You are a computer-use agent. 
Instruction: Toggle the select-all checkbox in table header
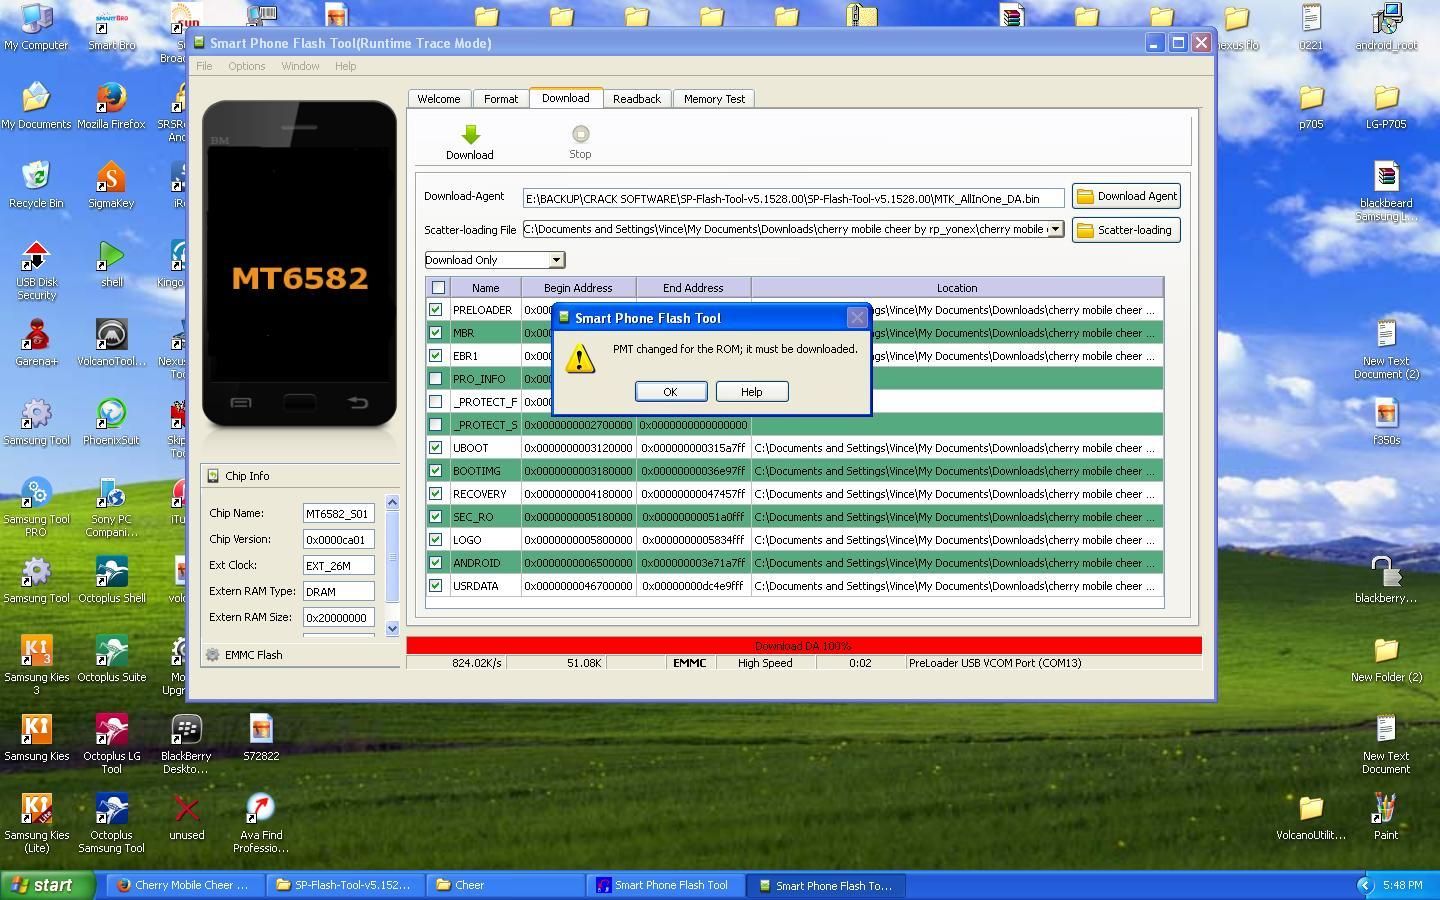click(x=438, y=288)
